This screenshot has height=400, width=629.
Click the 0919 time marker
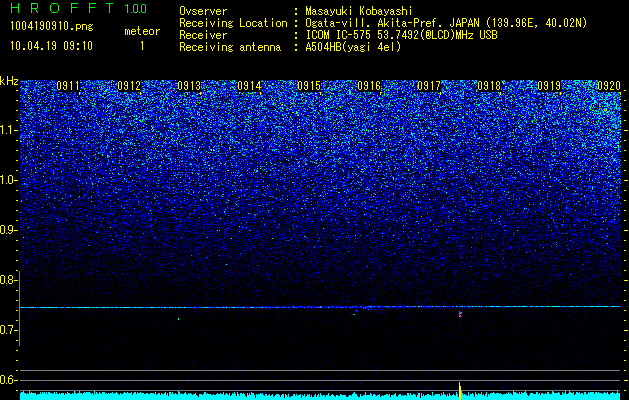[x=549, y=86]
